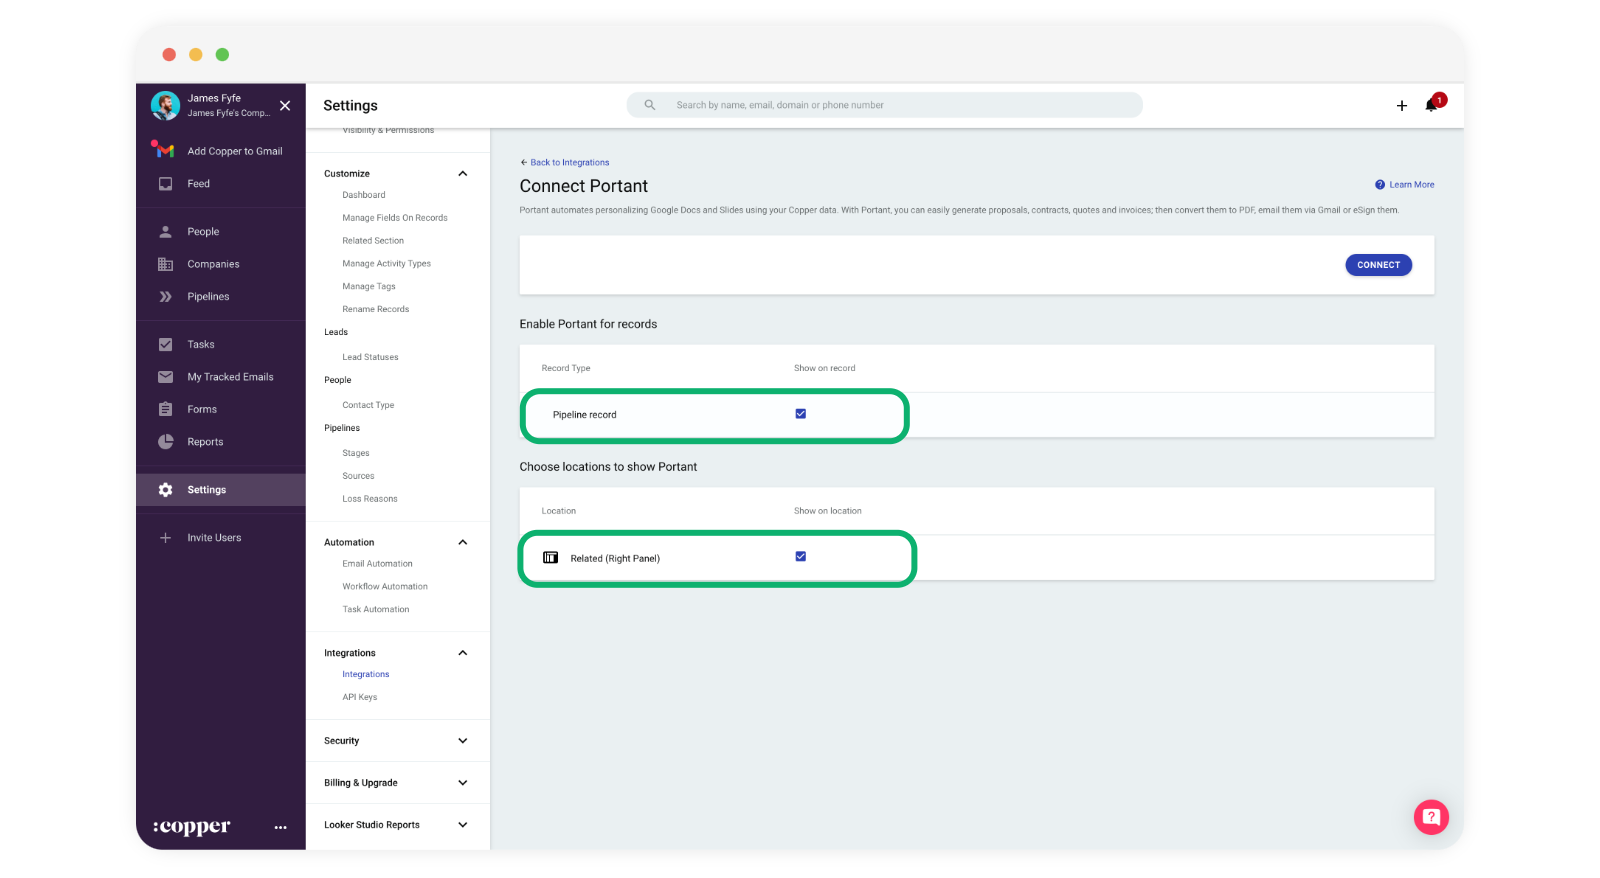Viewport: 1600px width, 878px height.
Task: Go Back to Integrations link
Action: [569, 162]
